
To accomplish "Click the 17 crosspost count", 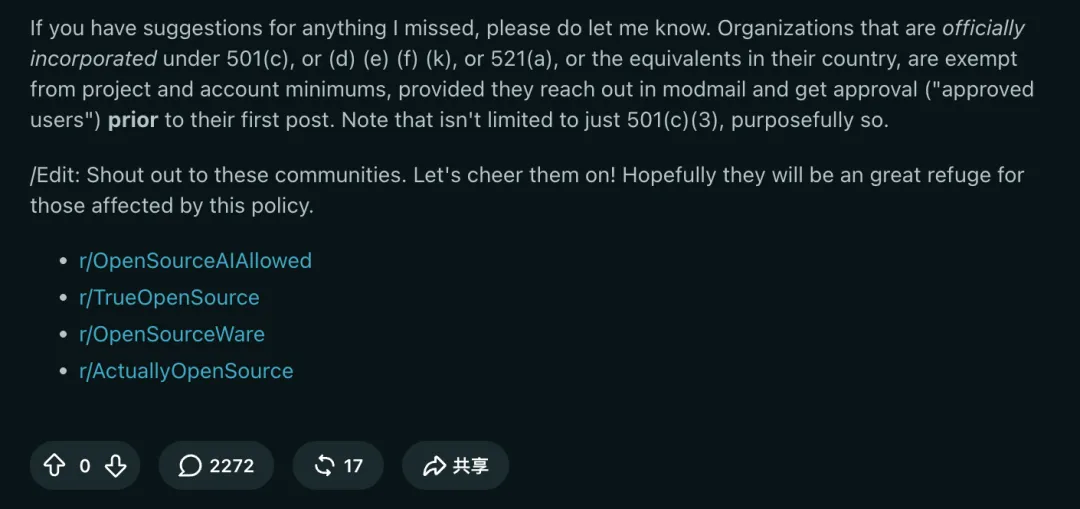I will [353, 466].
